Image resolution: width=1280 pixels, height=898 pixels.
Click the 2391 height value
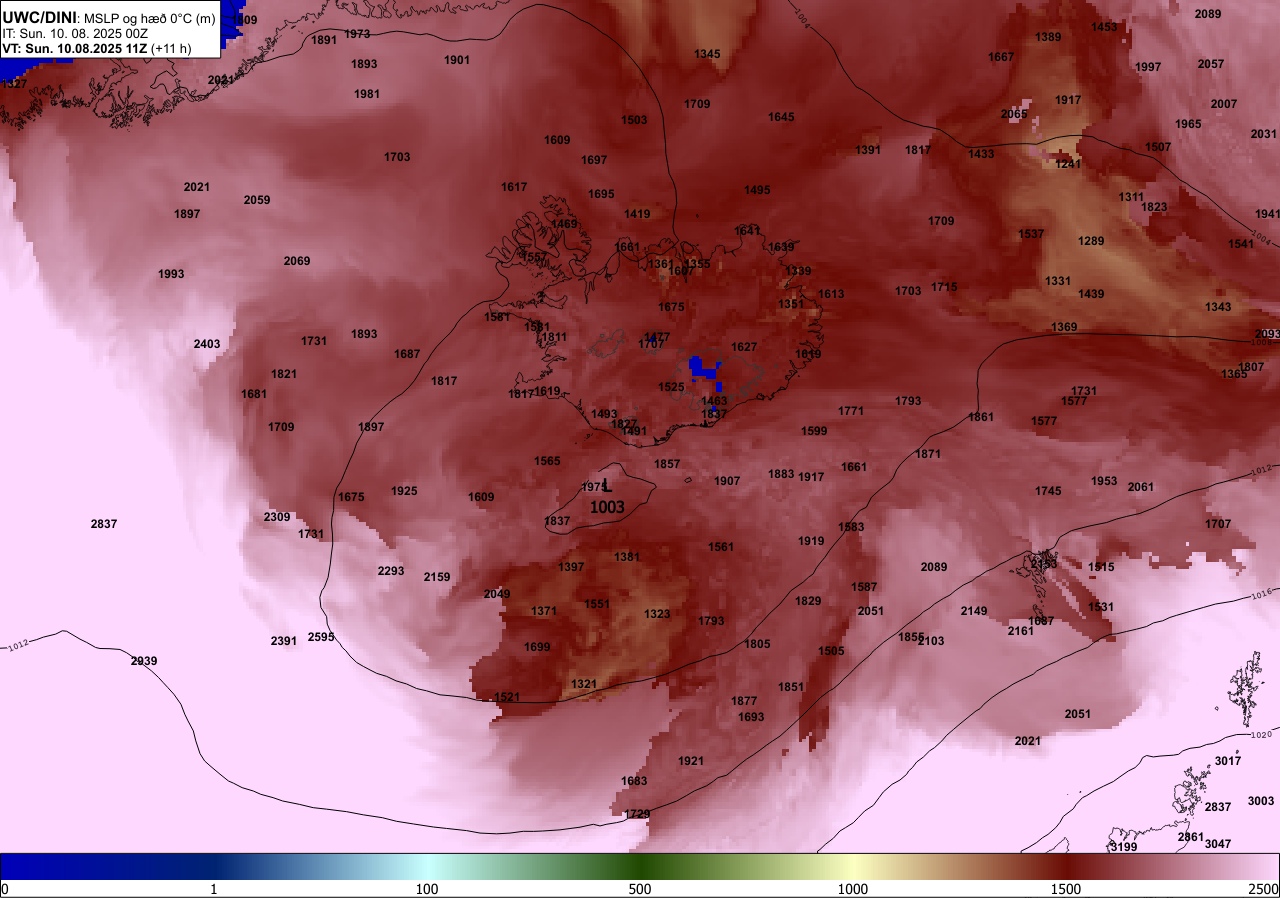pyautogui.click(x=284, y=641)
